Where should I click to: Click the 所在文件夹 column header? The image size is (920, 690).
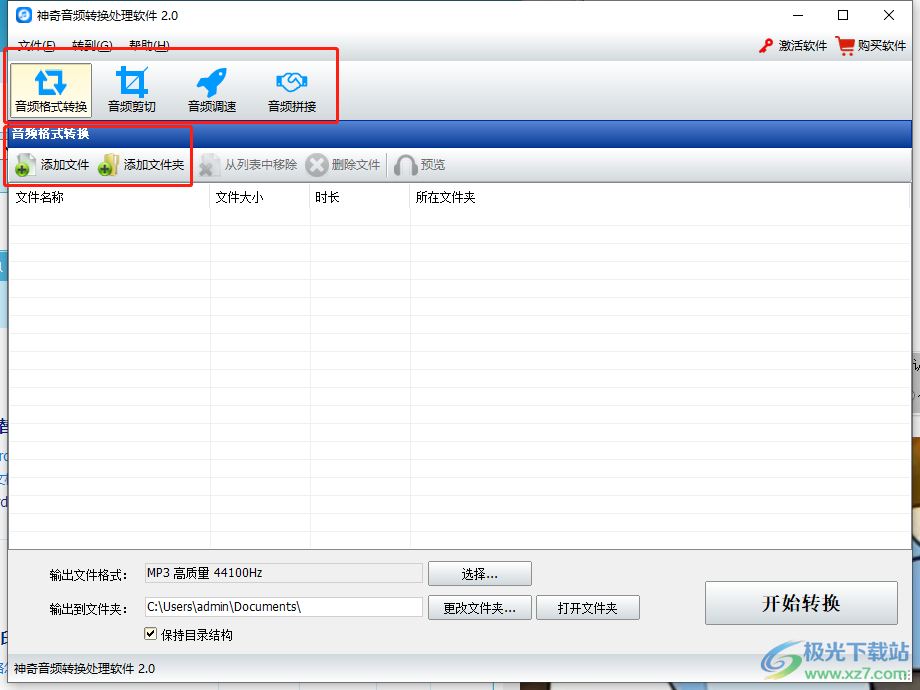[x=660, y=197]
